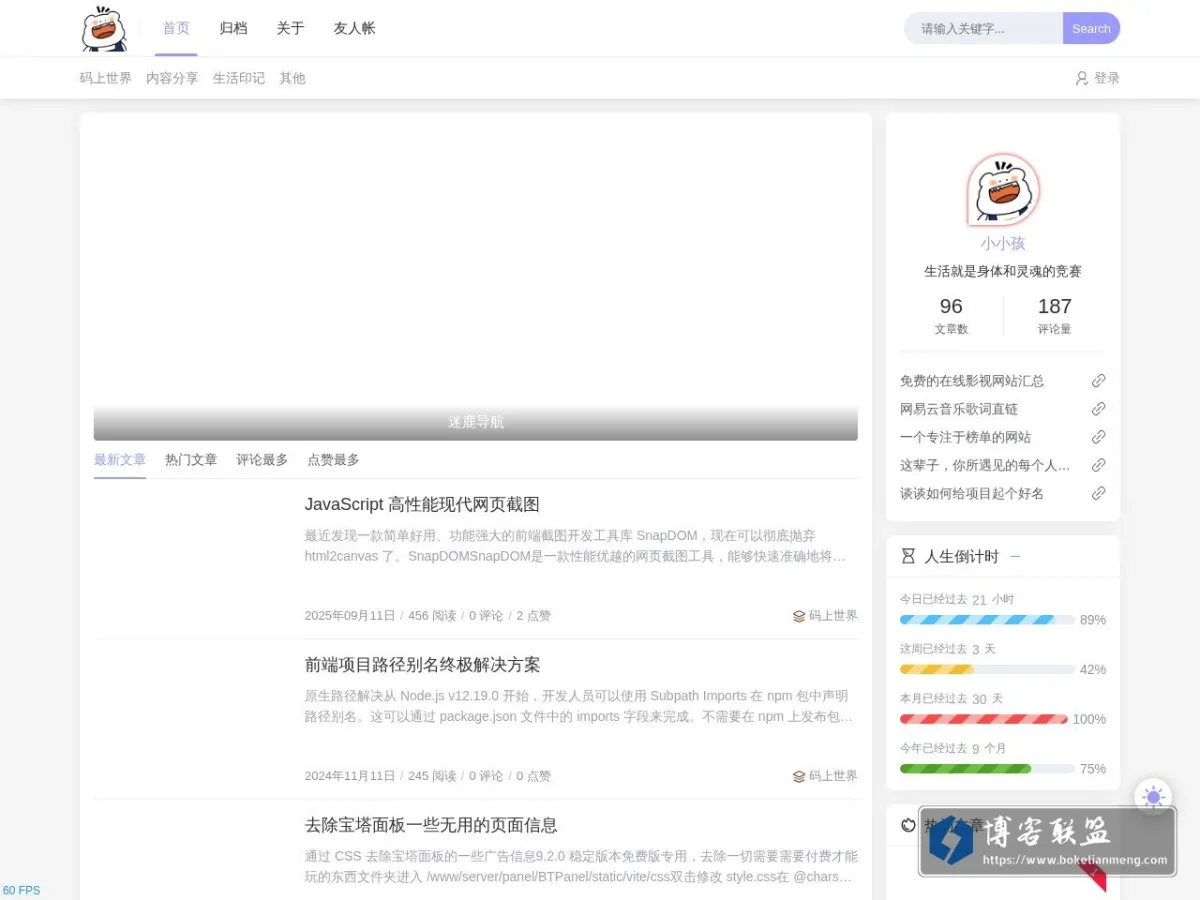Click the 本月已经过去 100% progress bar
The image size is (1200, 900).
pos(984,719)
